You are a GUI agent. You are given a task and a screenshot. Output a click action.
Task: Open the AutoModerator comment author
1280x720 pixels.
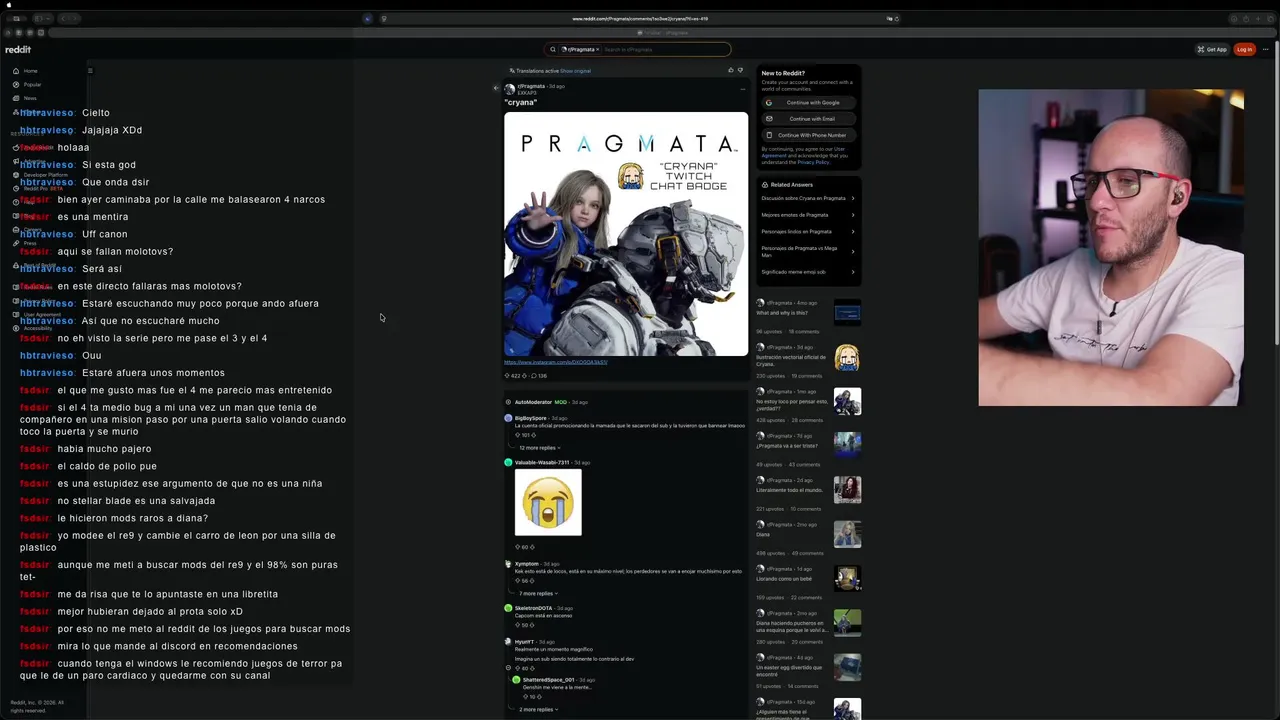[x=533, y=402]
